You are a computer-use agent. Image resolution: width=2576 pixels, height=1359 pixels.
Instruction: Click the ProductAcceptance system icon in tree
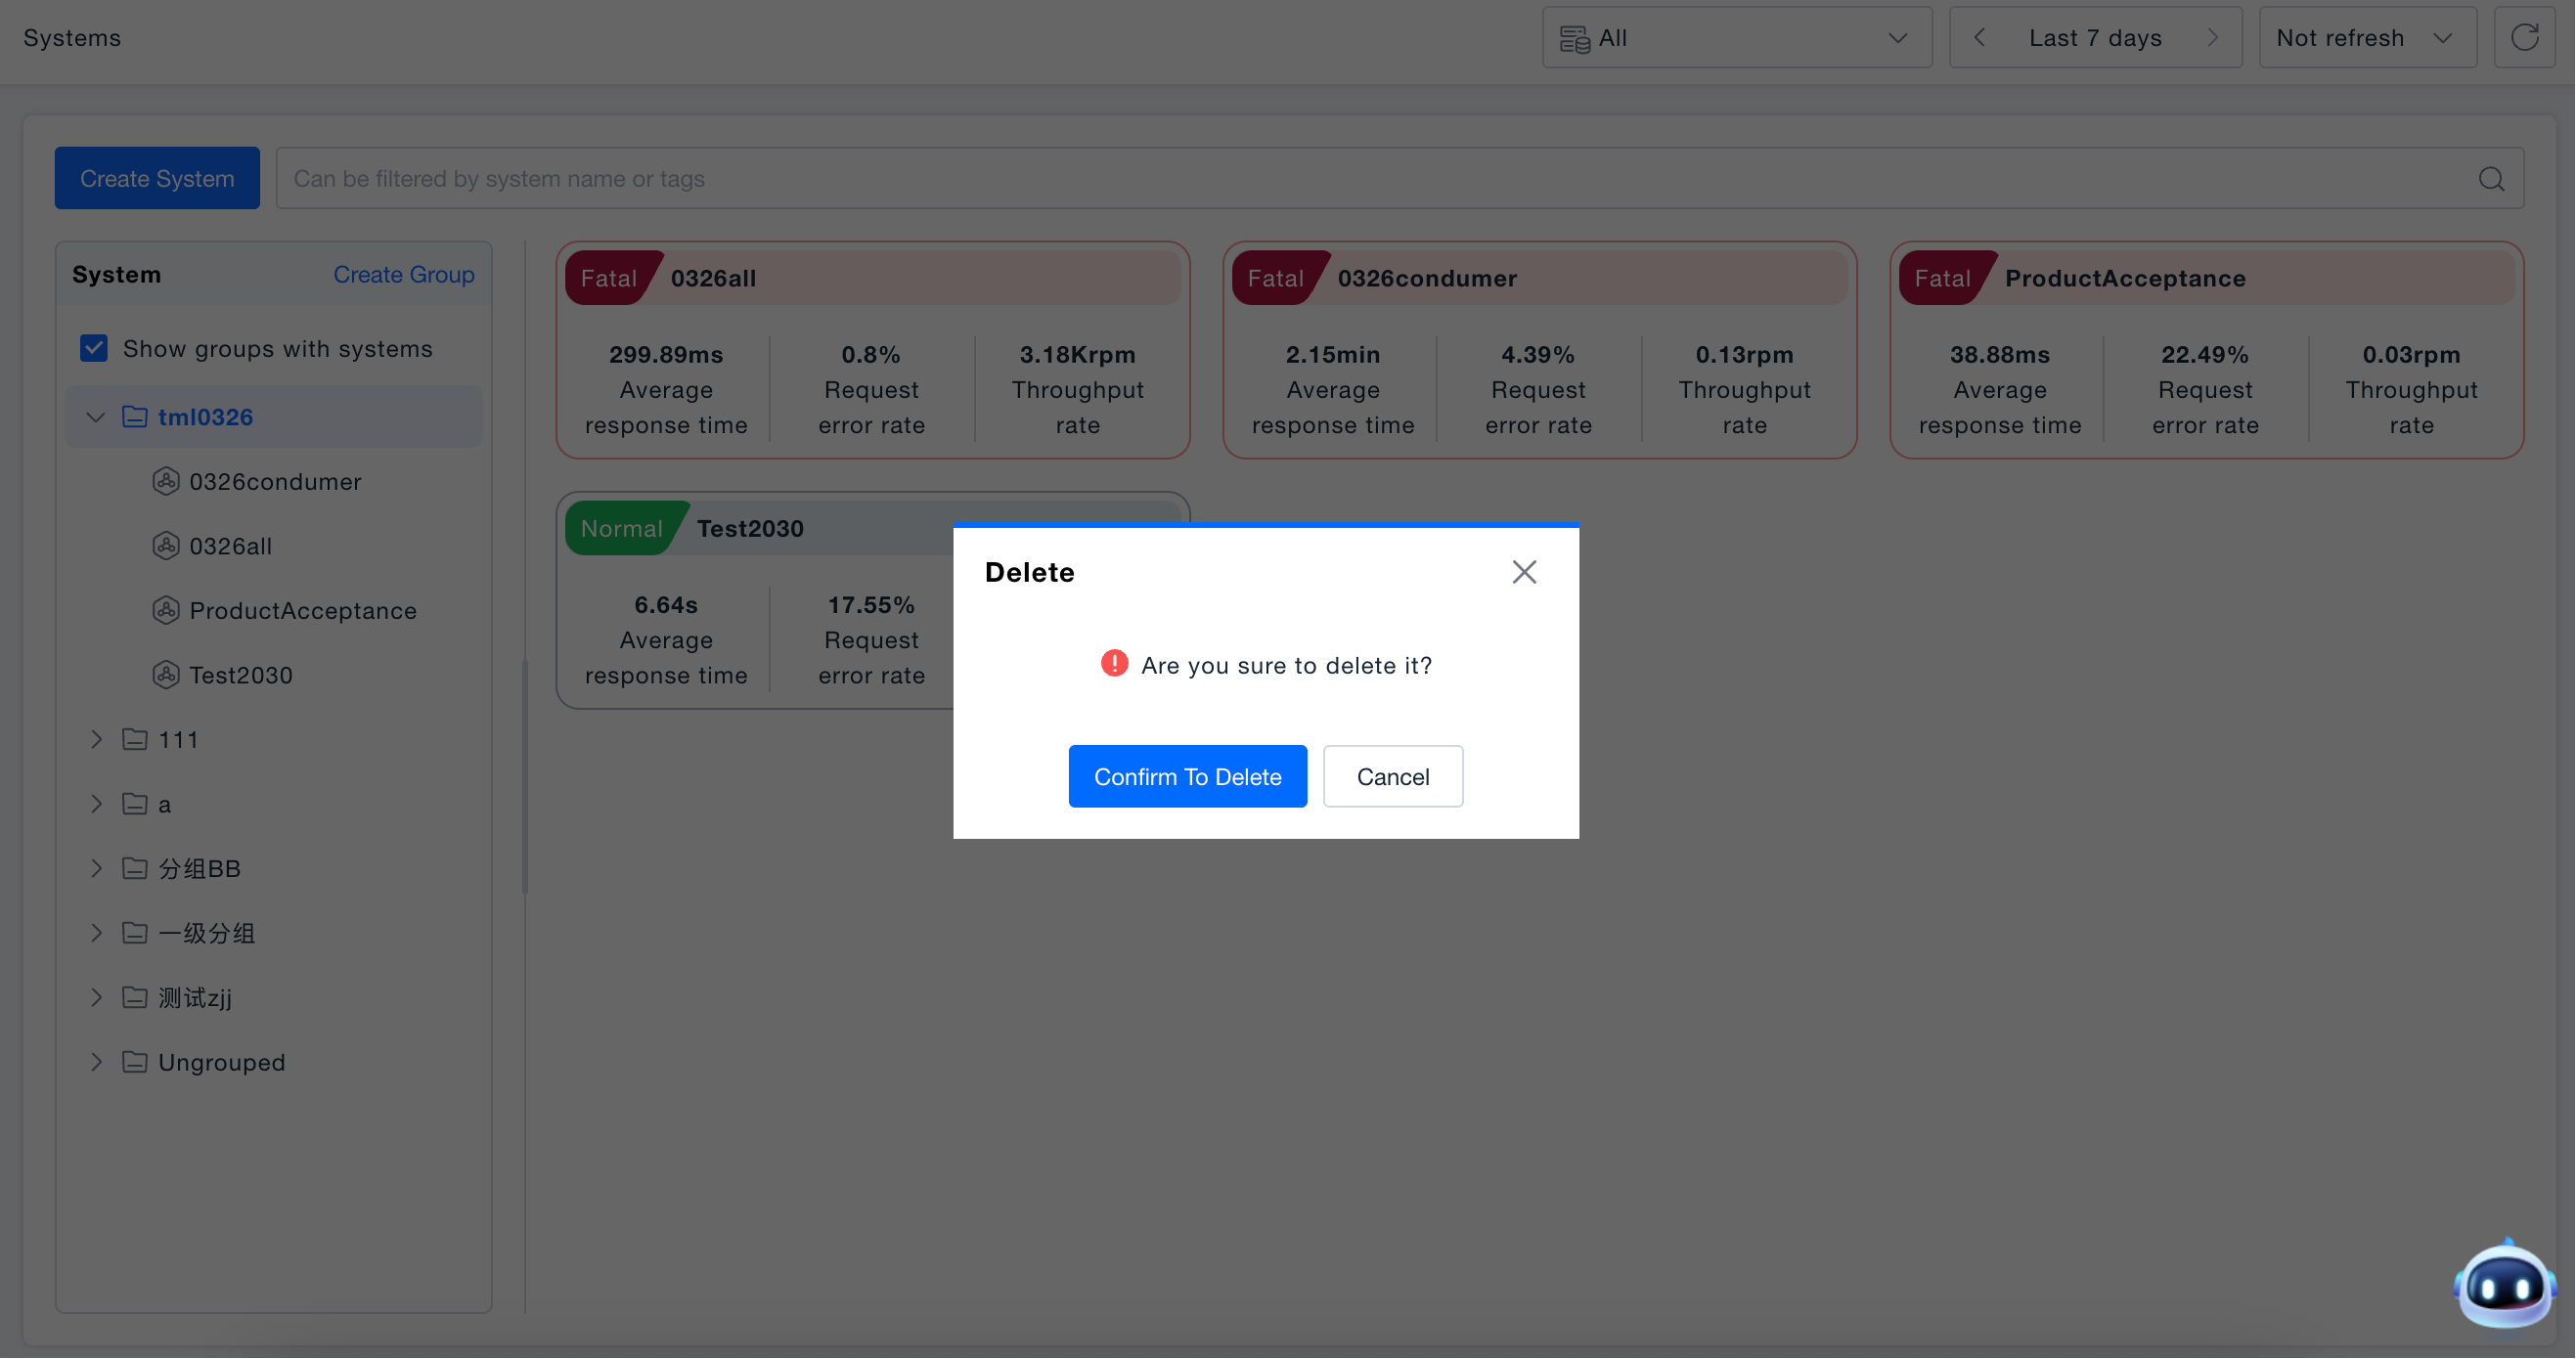point(166,610)
